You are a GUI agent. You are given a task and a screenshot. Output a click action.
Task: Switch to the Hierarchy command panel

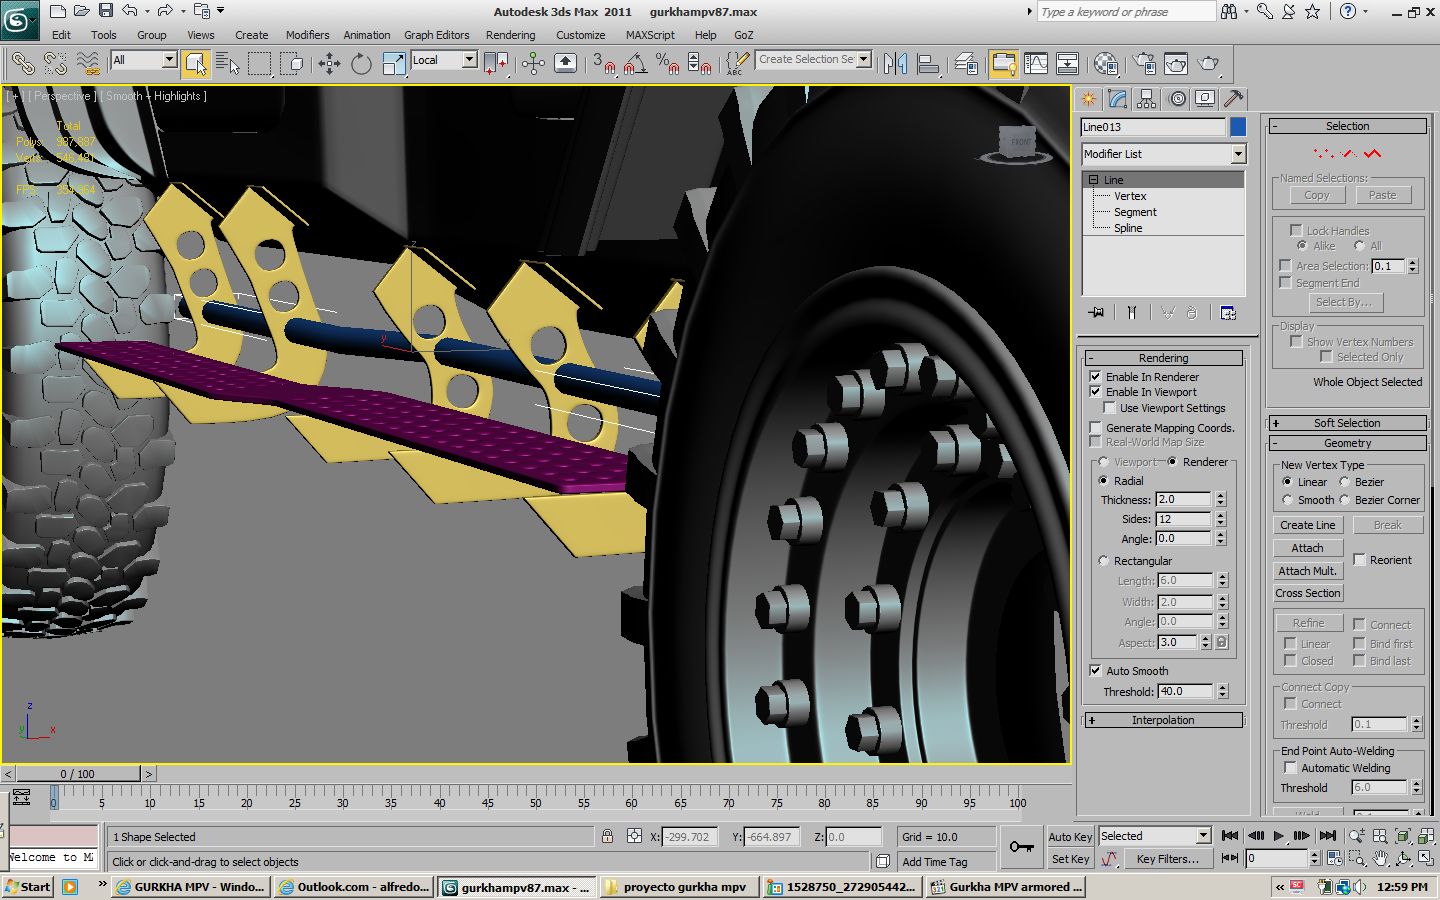click(x=1147, y=99)
